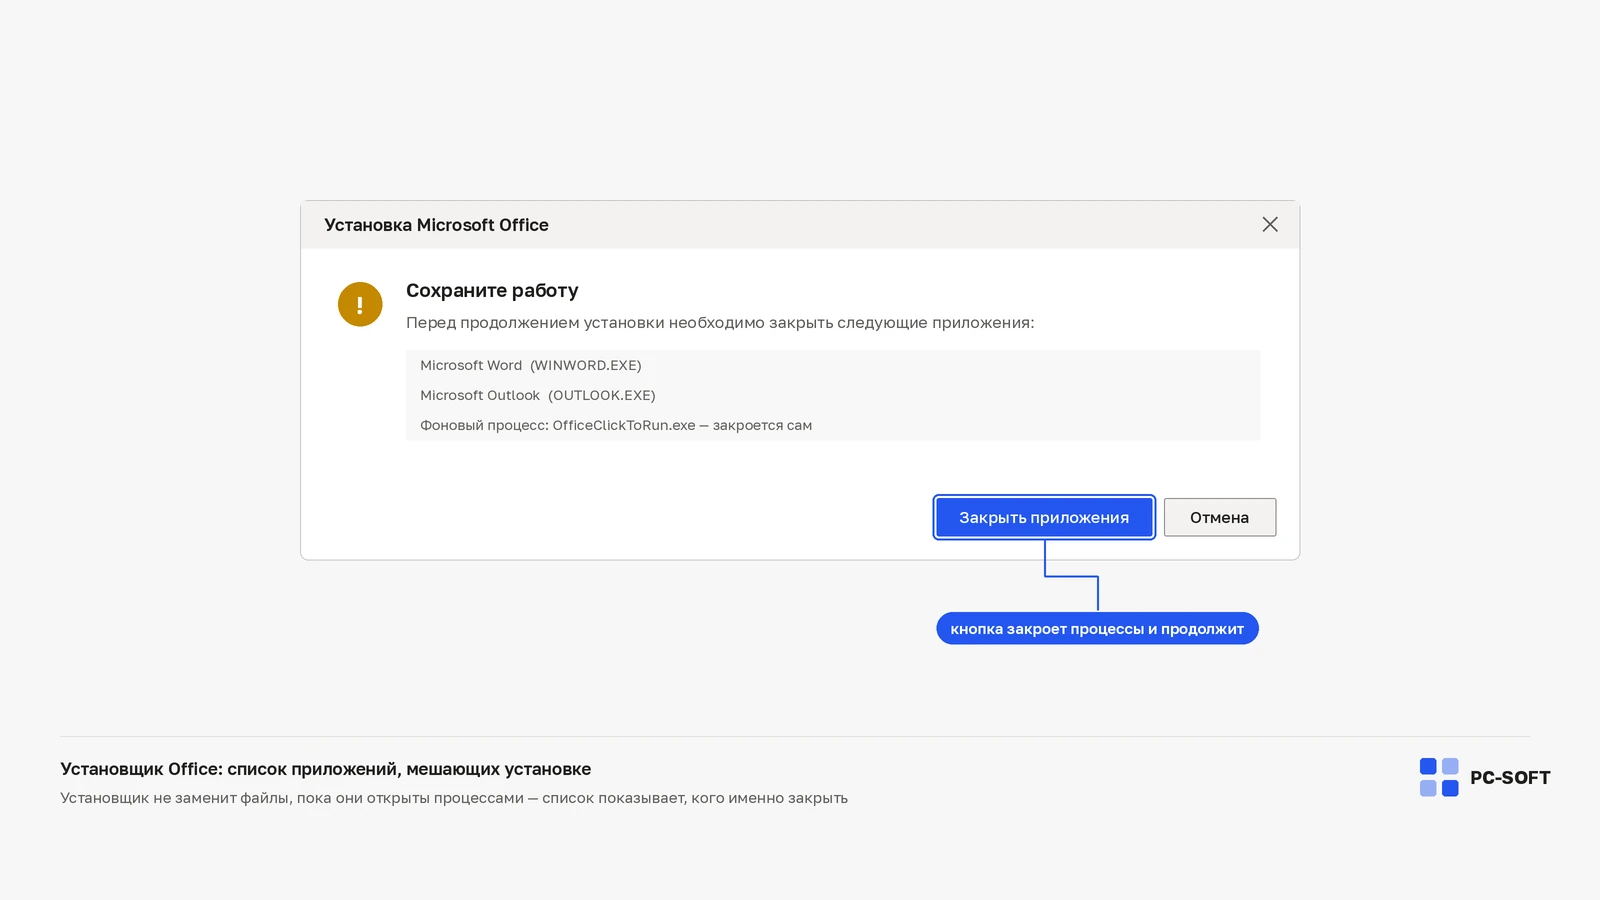Select the OfficeClickToRun.exe background process row
Image resolution: width=1600 pixels, height=900 pixels.
coord(832,425)
